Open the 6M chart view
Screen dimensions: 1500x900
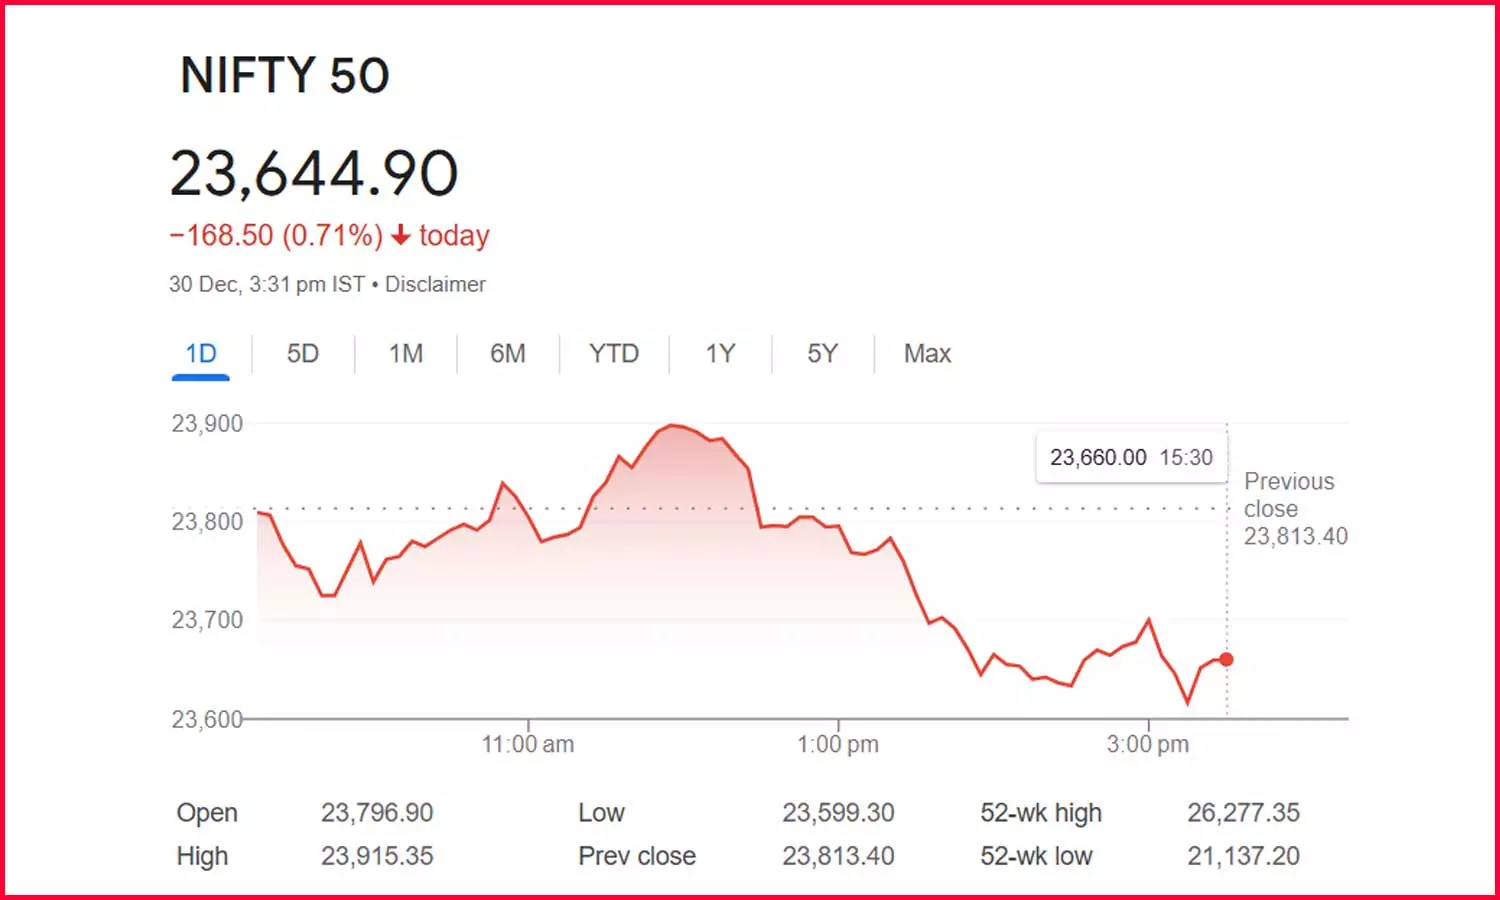coord(508,354)
